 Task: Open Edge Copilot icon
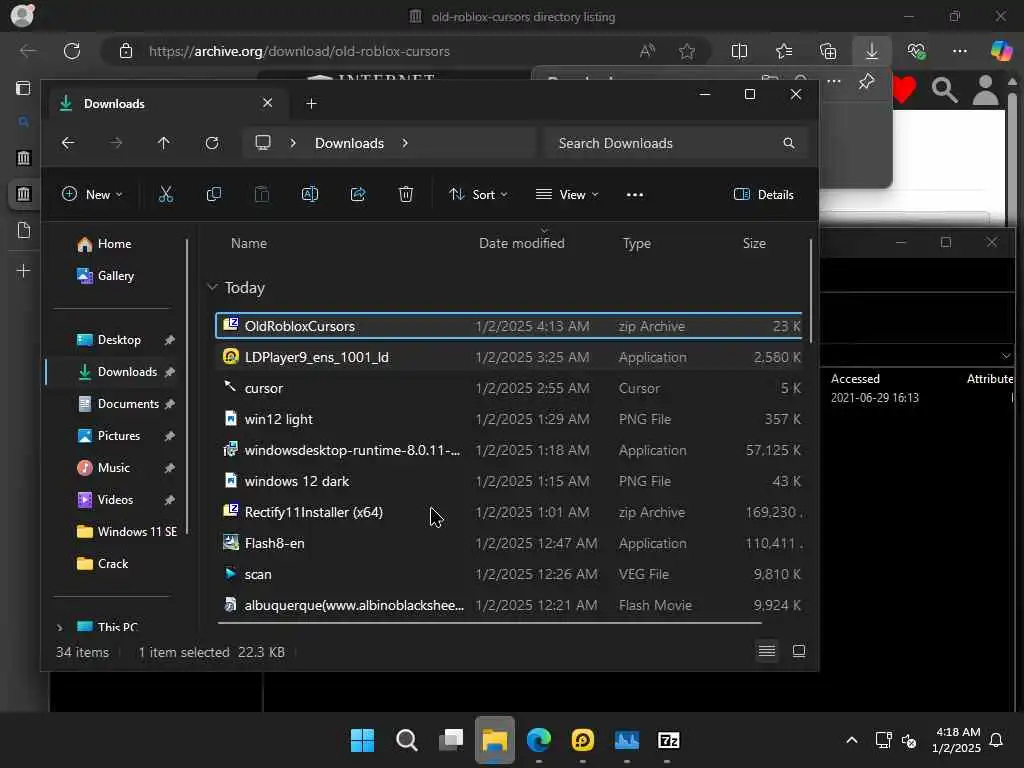pos(1001,50)
